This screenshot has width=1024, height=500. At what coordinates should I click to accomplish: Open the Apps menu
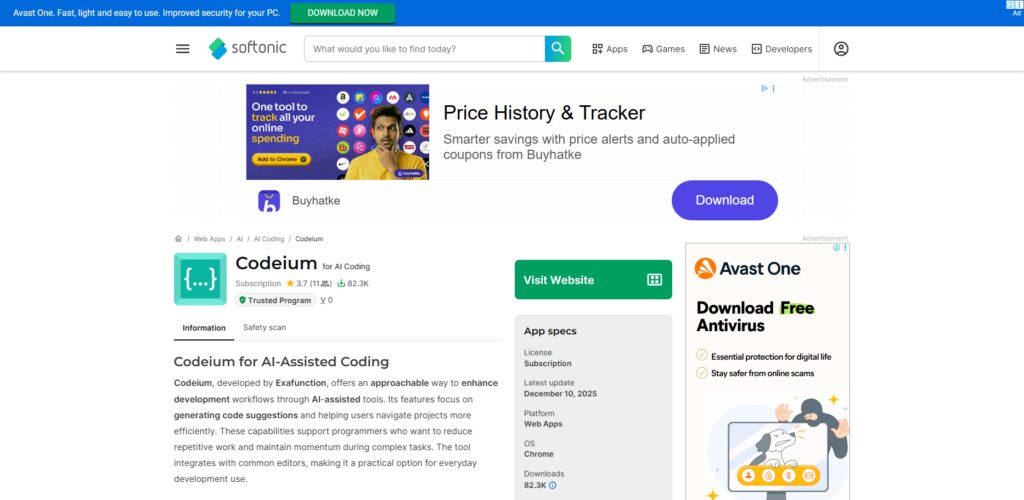point(609,49)
